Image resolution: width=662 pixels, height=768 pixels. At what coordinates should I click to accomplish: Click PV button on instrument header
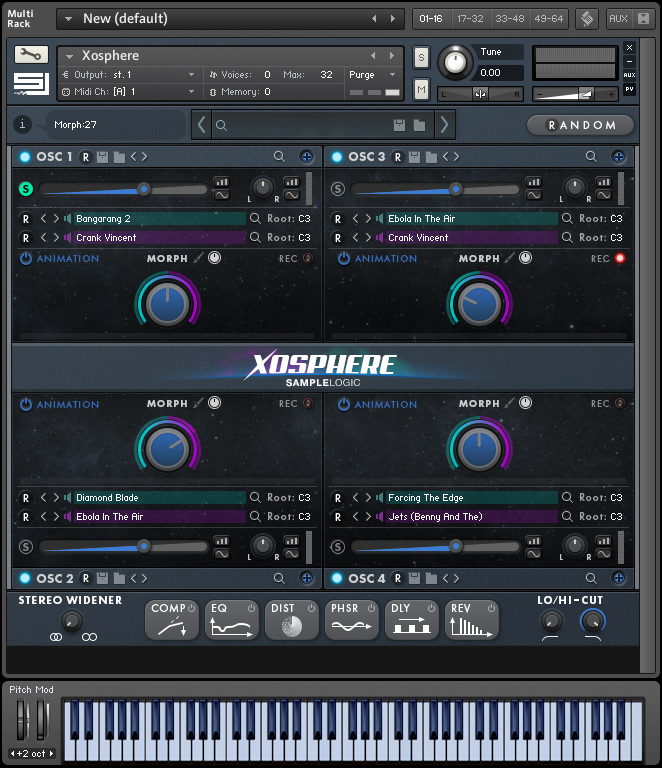[x=629, y=89]
